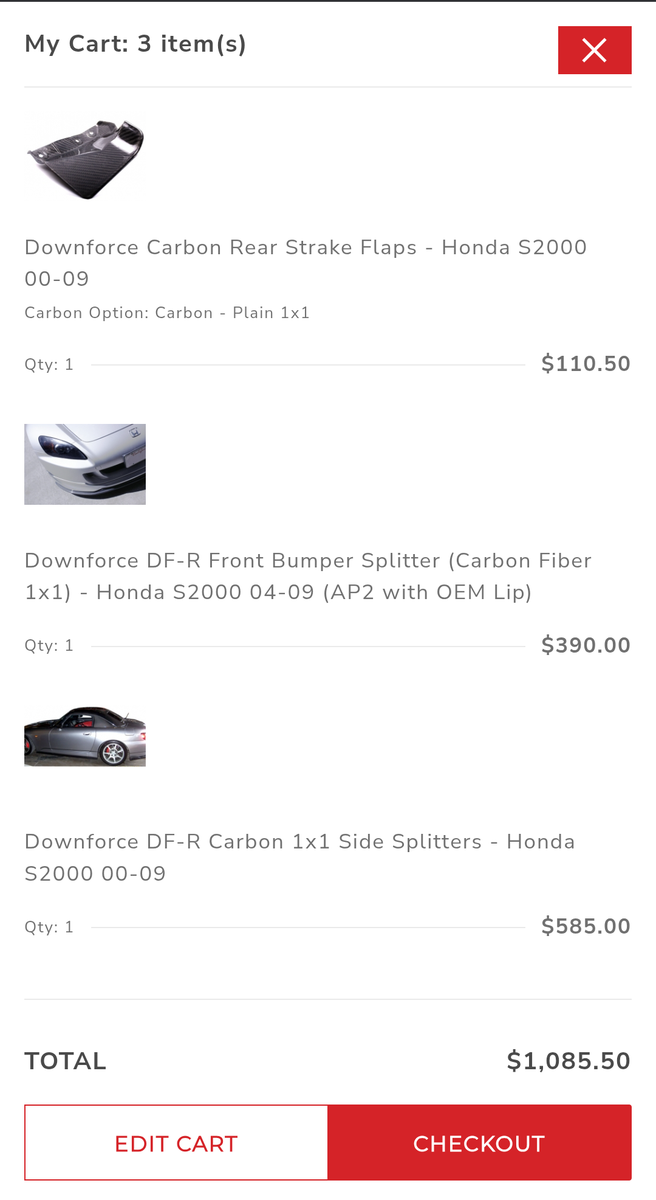This screenshot has width=656, height=1200.
Task: Click the Qty label for Side Splitters
Action: pos(49,927)
